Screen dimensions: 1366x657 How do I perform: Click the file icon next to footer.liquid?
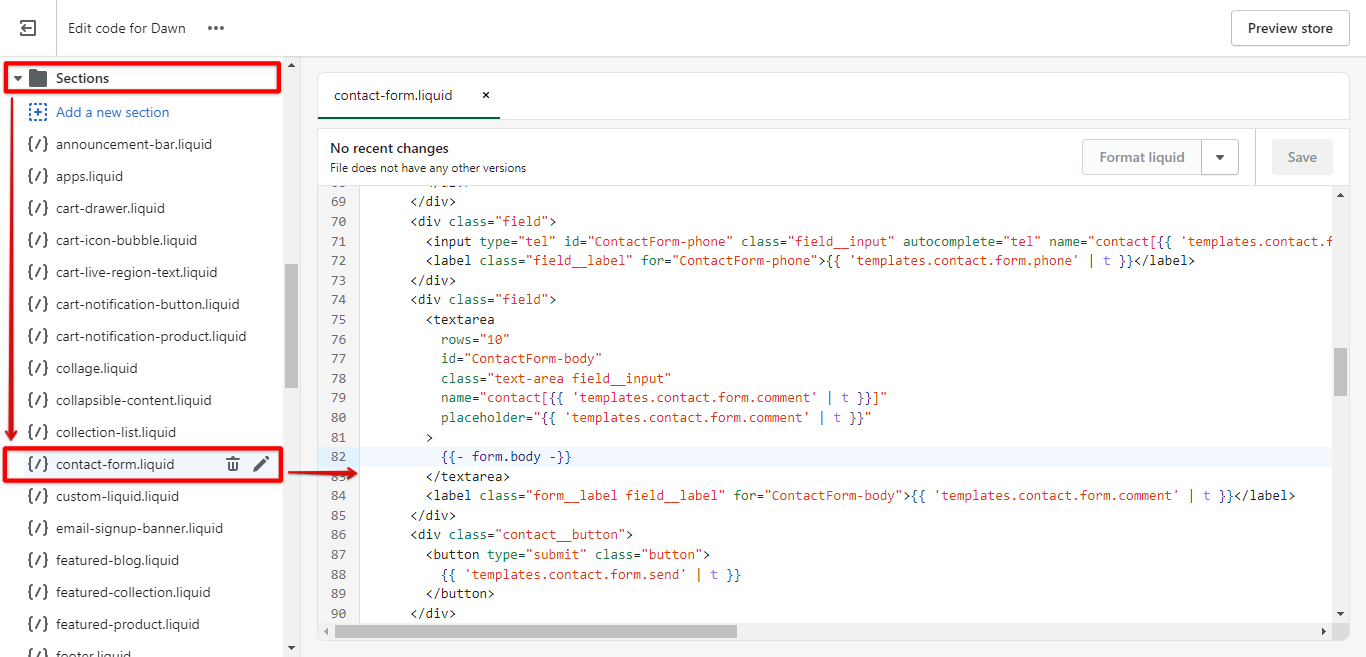[x=38, y=651]
